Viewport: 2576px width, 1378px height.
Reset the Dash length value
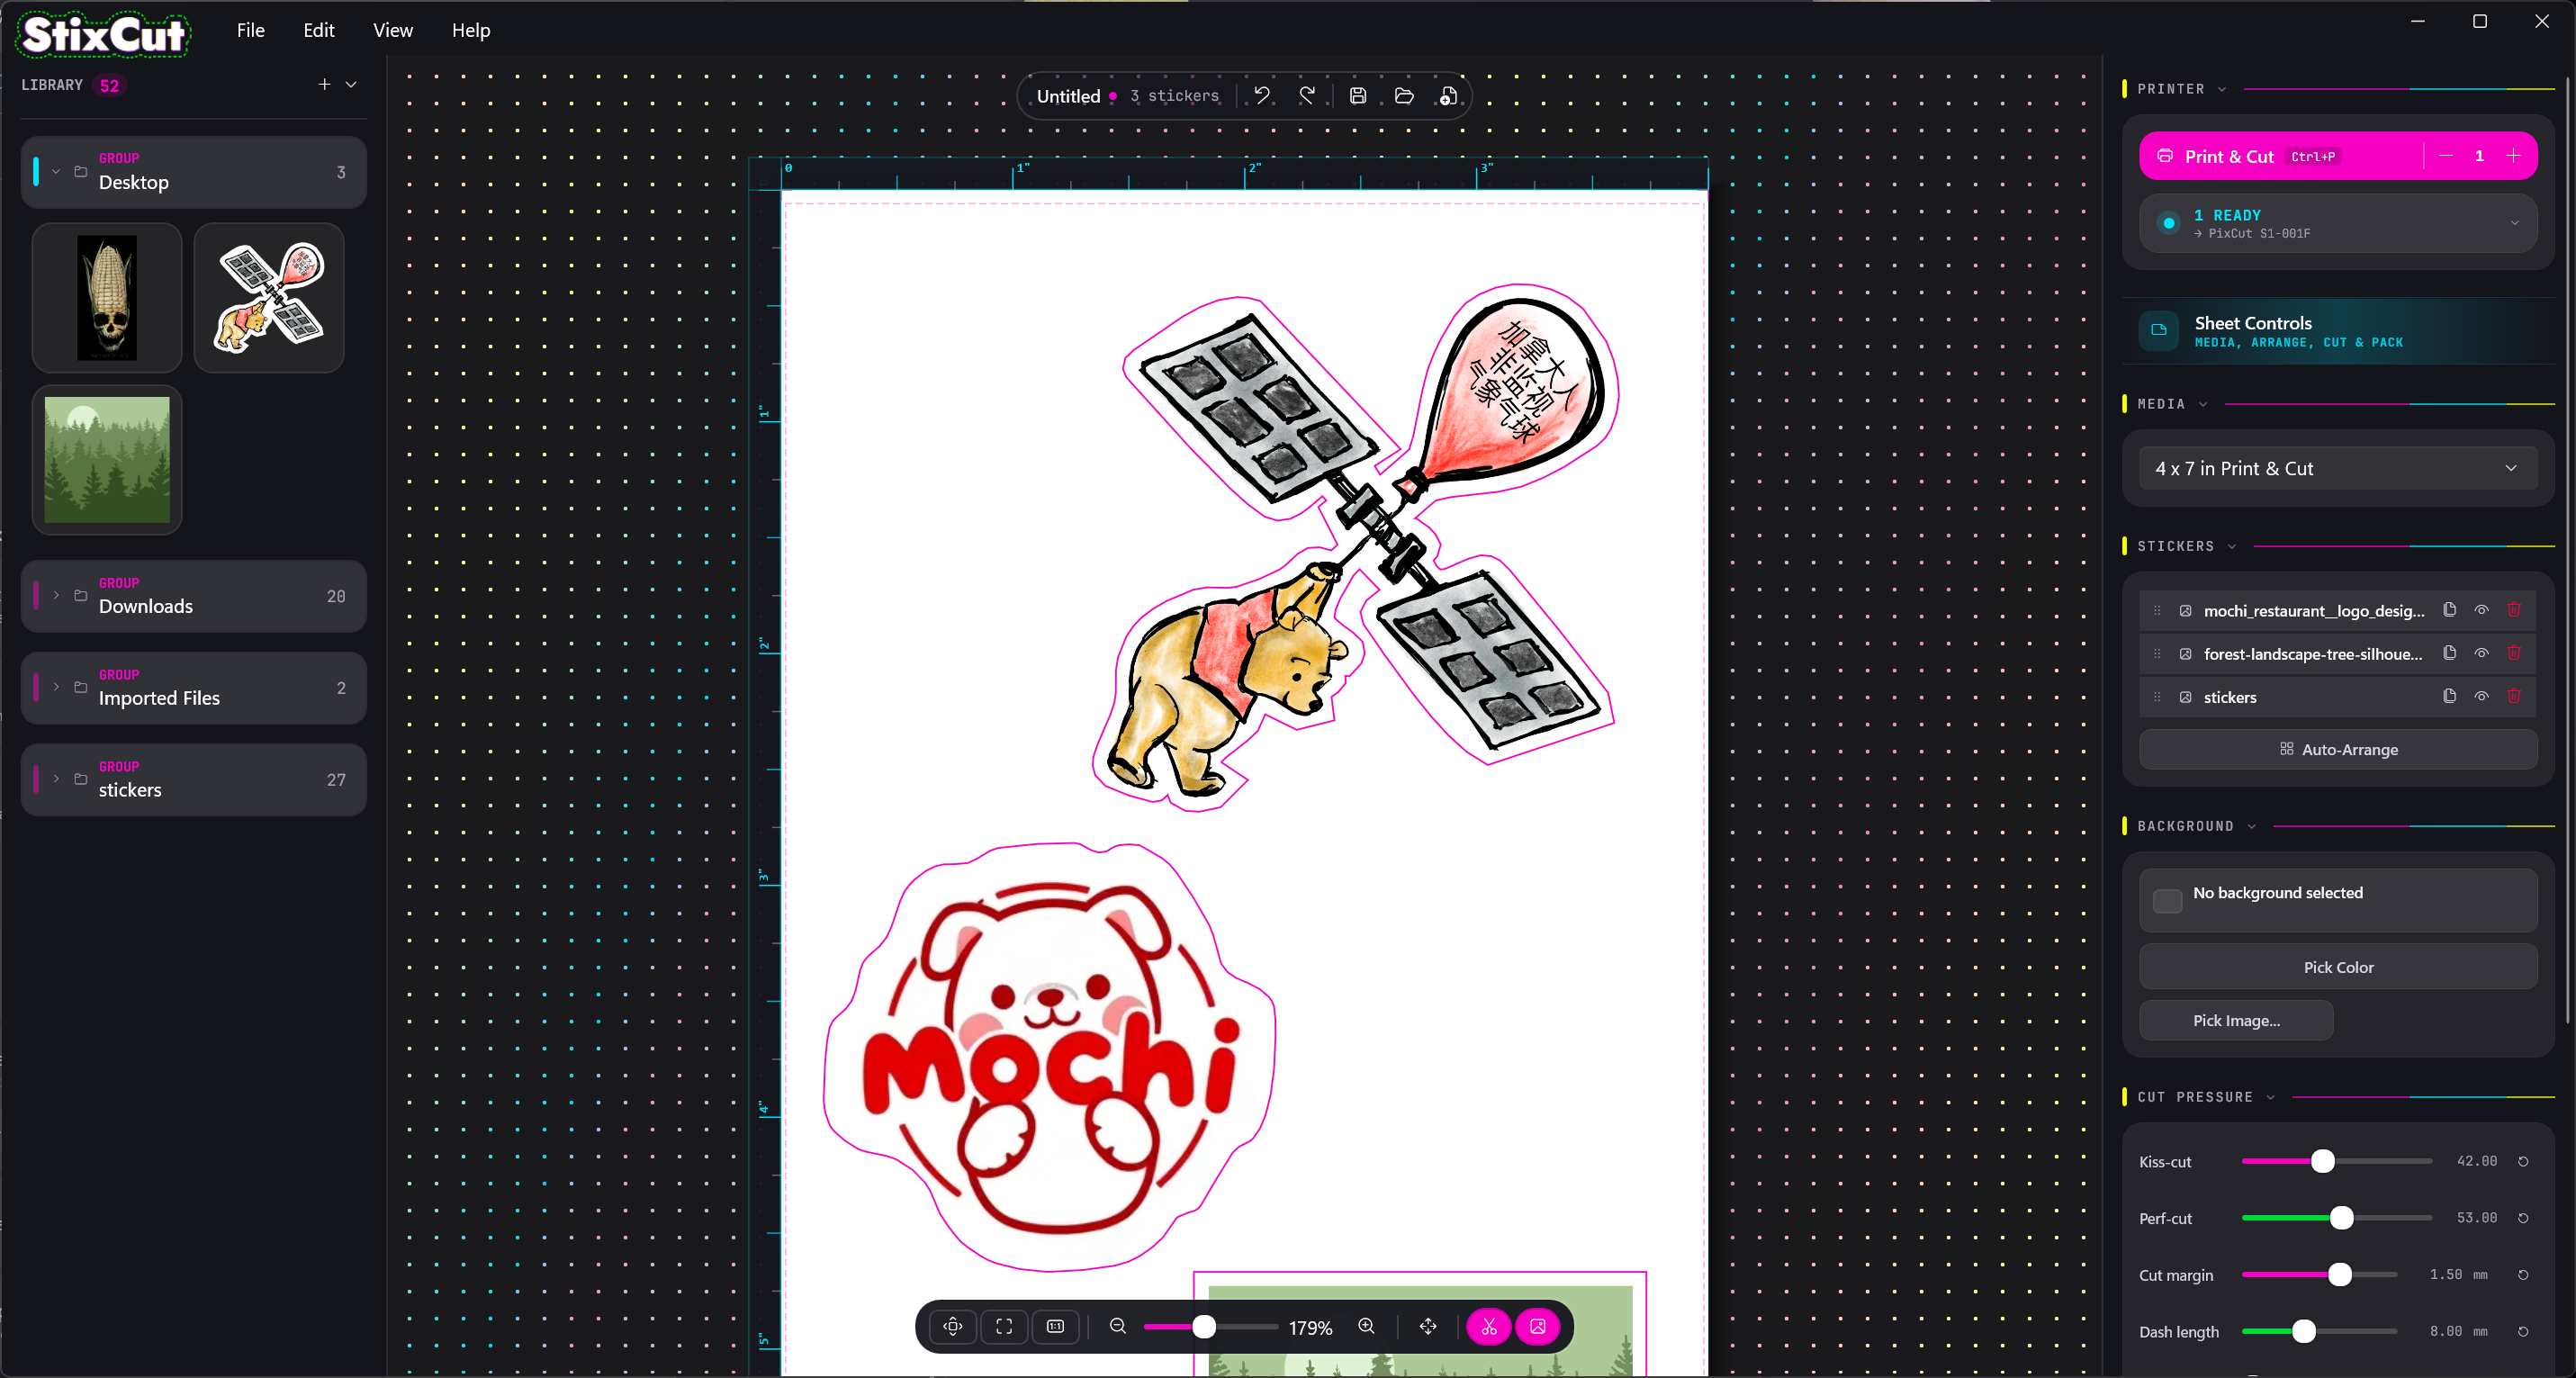pos(2523,1331)
